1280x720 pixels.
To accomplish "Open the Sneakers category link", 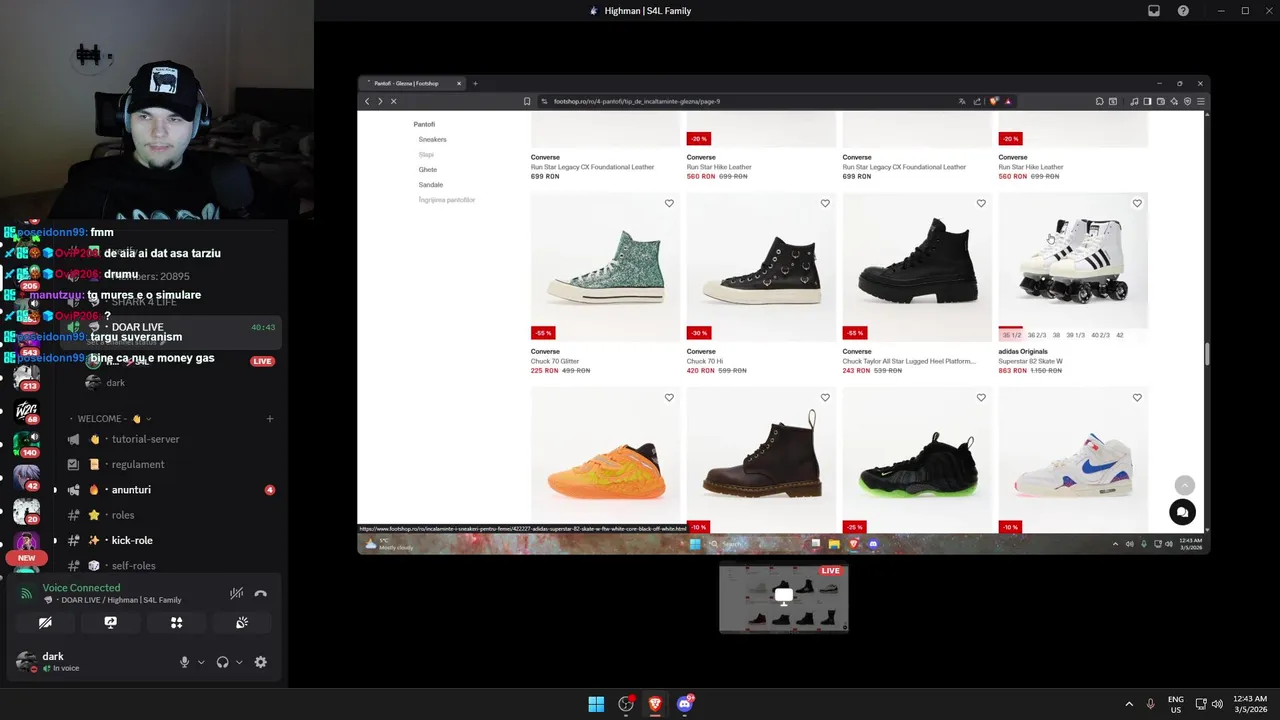I will coord(432,140).
